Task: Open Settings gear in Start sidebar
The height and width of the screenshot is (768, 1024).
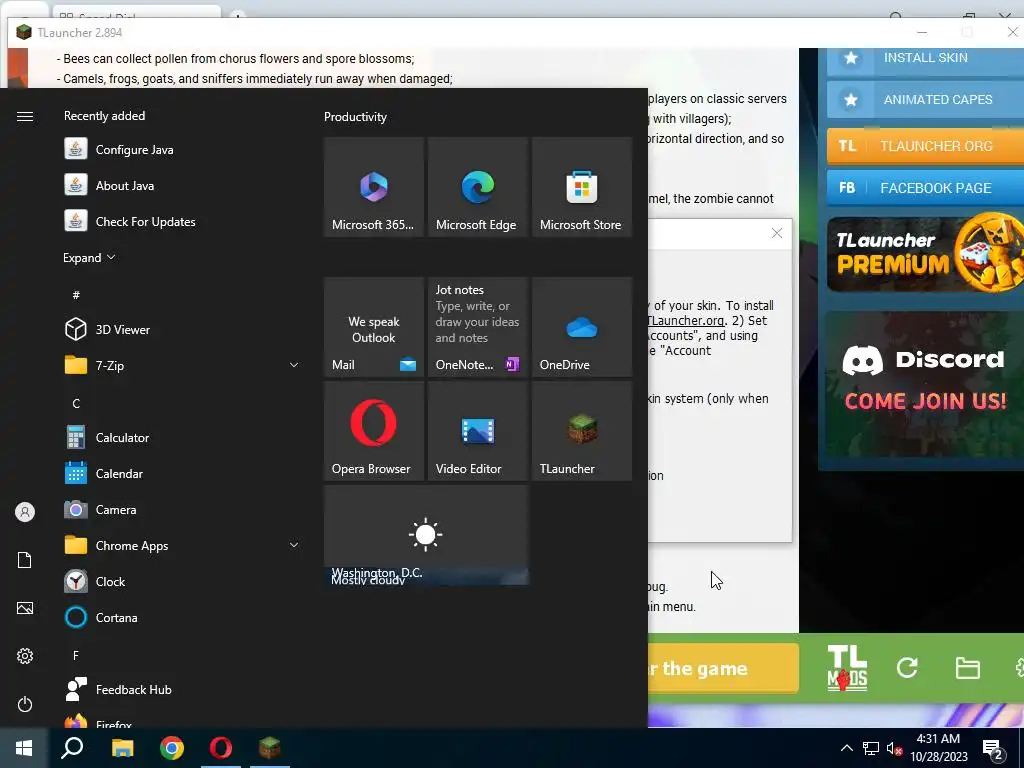Action: pos(25,656)
